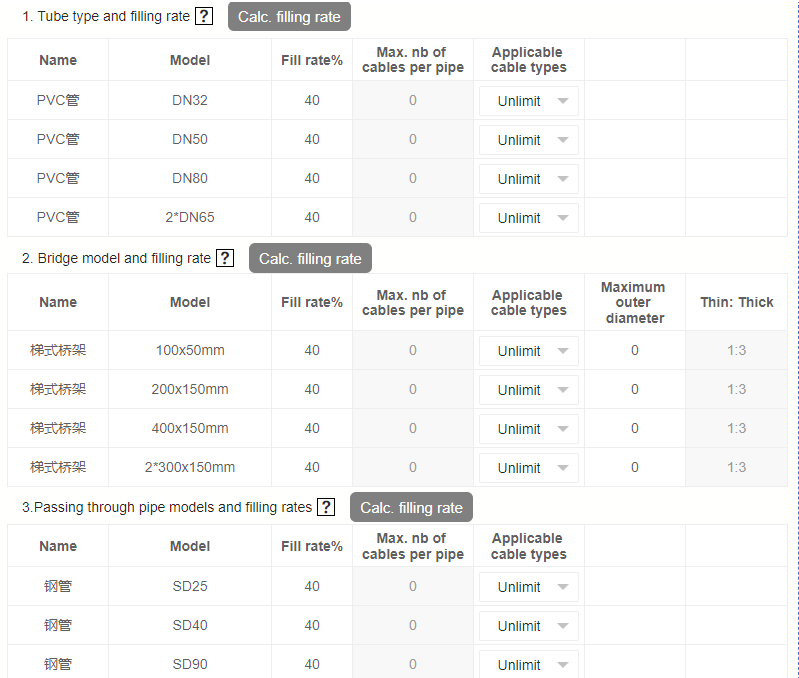This screenshot has width=799, height=678.
Task: Click help icon beside Bridge model heading
Action: coord(225,258)
